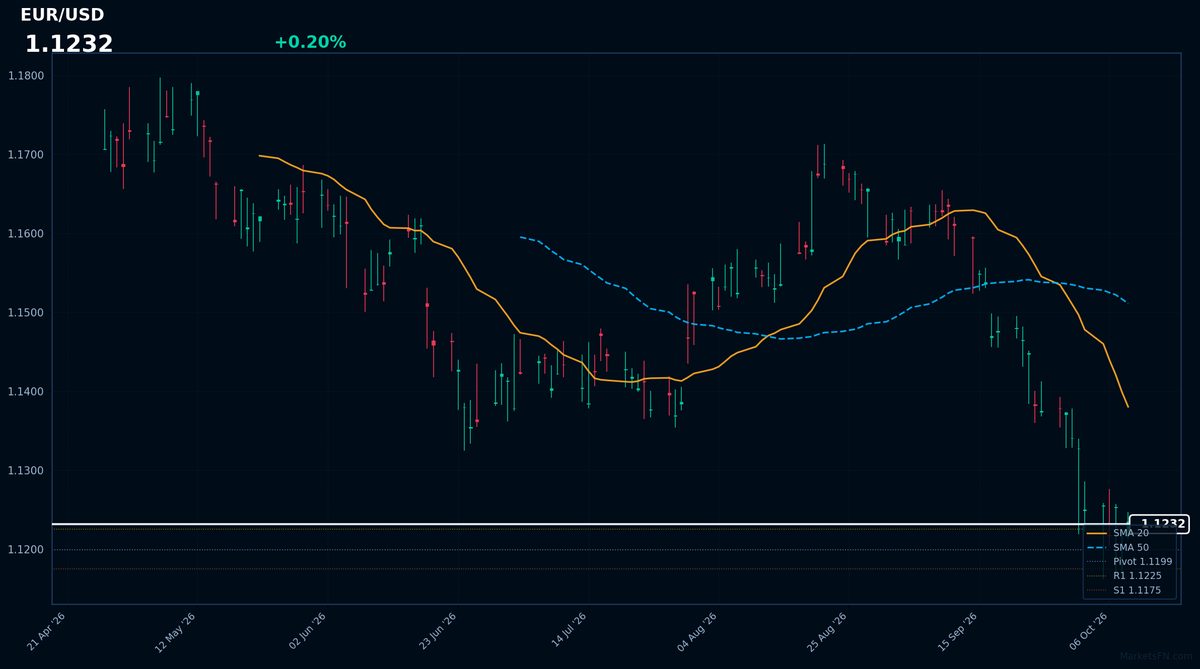Click the +0.20% change value
The image size is (1200, 669).
click(x=310, y=42)
